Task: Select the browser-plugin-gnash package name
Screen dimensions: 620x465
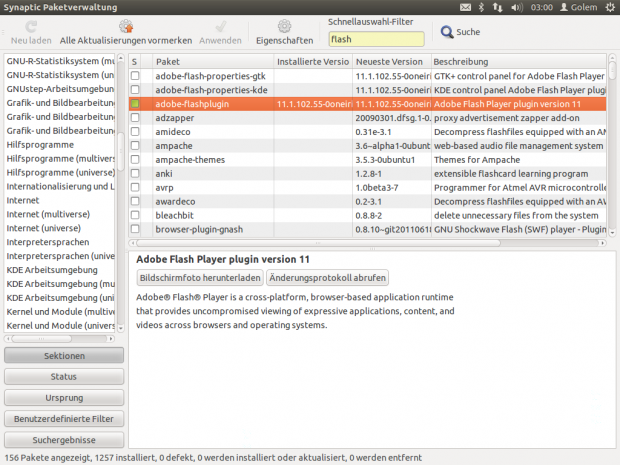Action: click(199, 229)
